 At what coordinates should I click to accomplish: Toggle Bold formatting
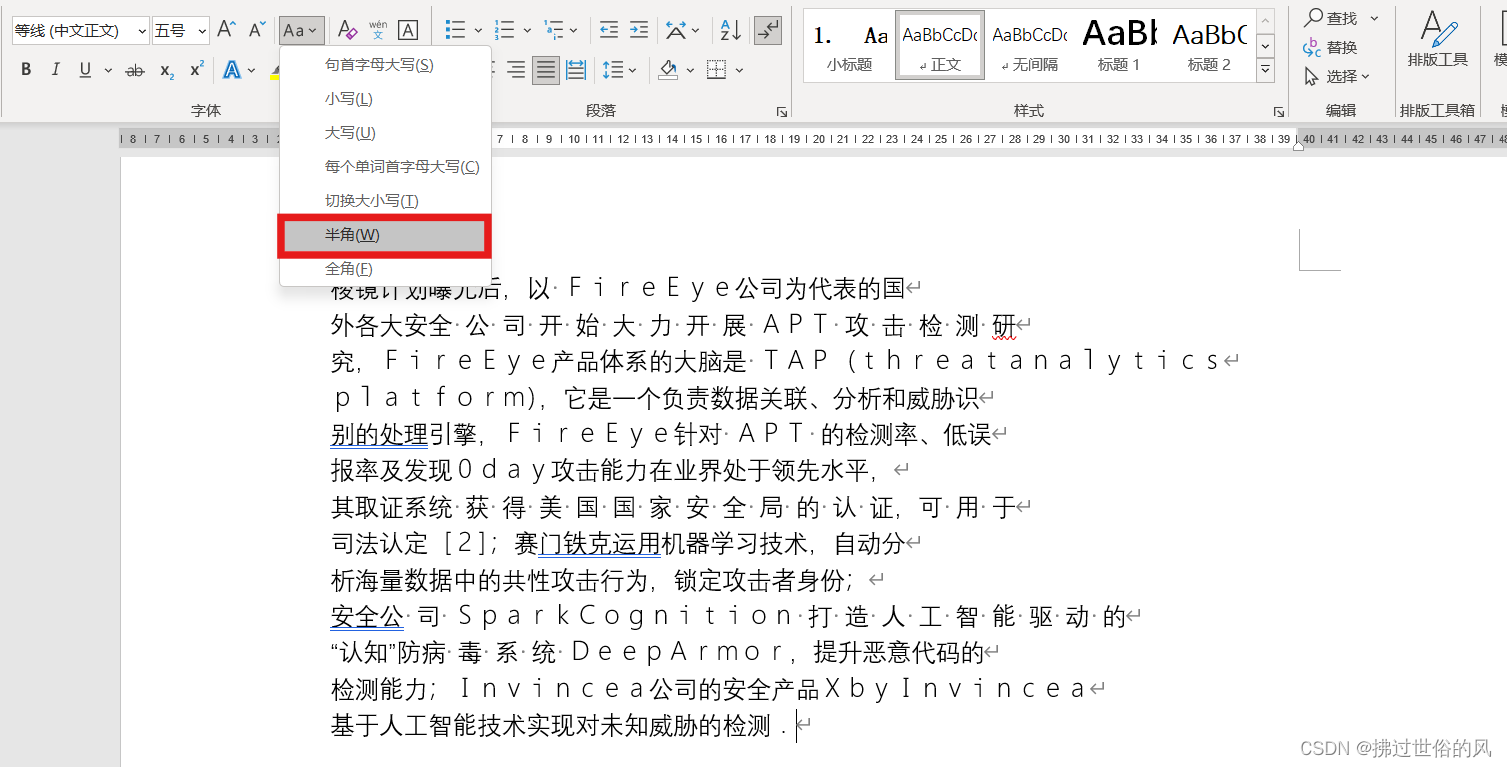point(26,70)
